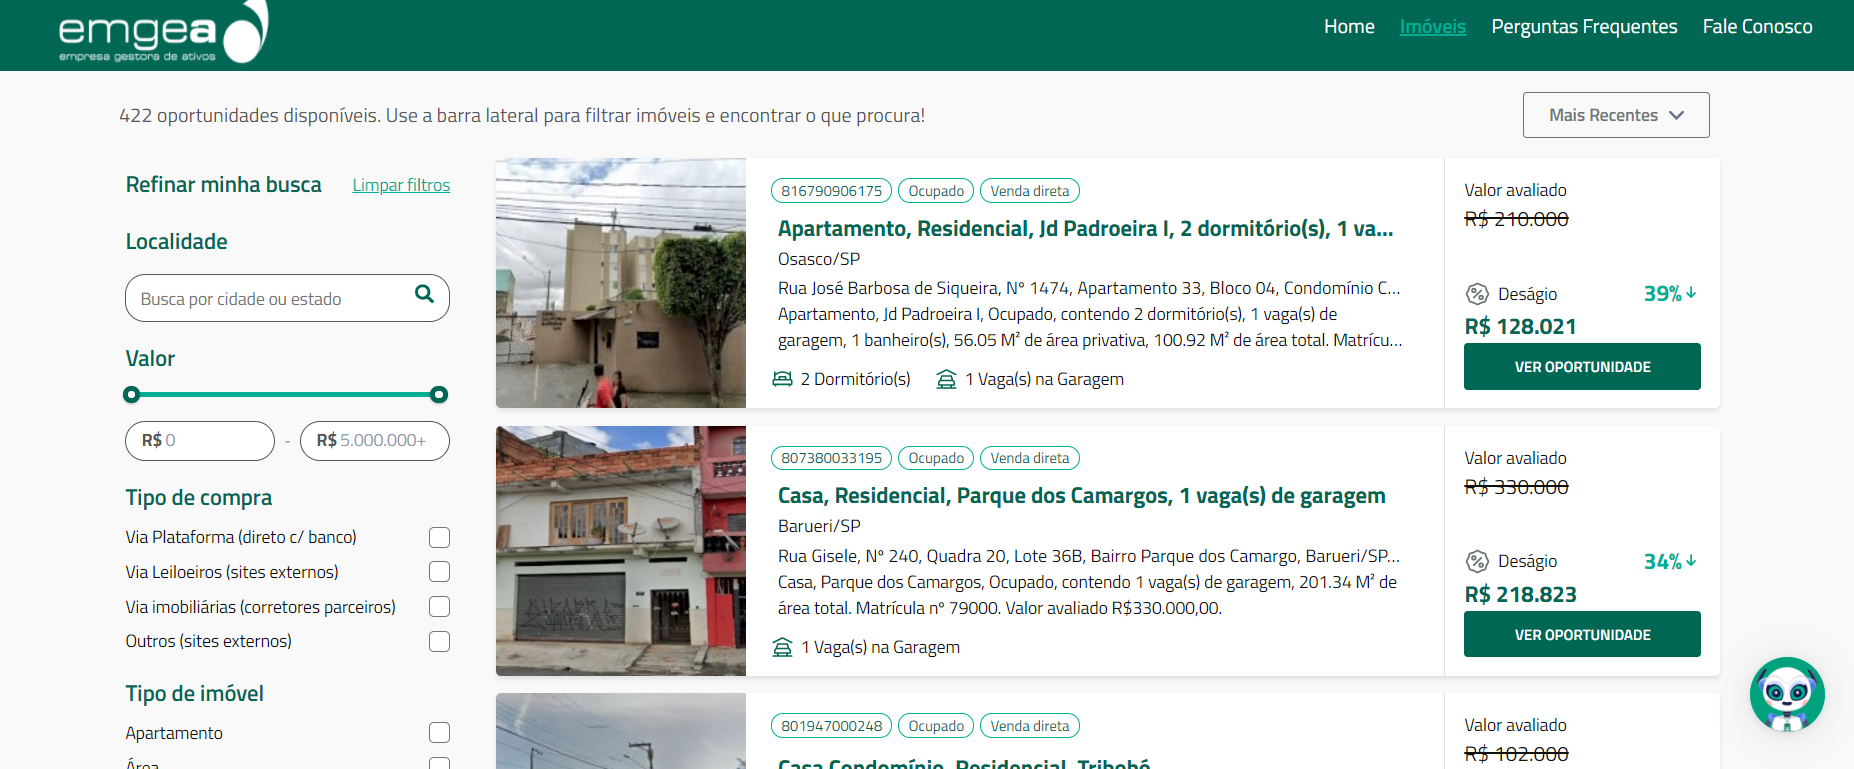Check Via Plataforma (direto c/ banco)
This screenshot has height=769, width=1854.
[439, 537]
